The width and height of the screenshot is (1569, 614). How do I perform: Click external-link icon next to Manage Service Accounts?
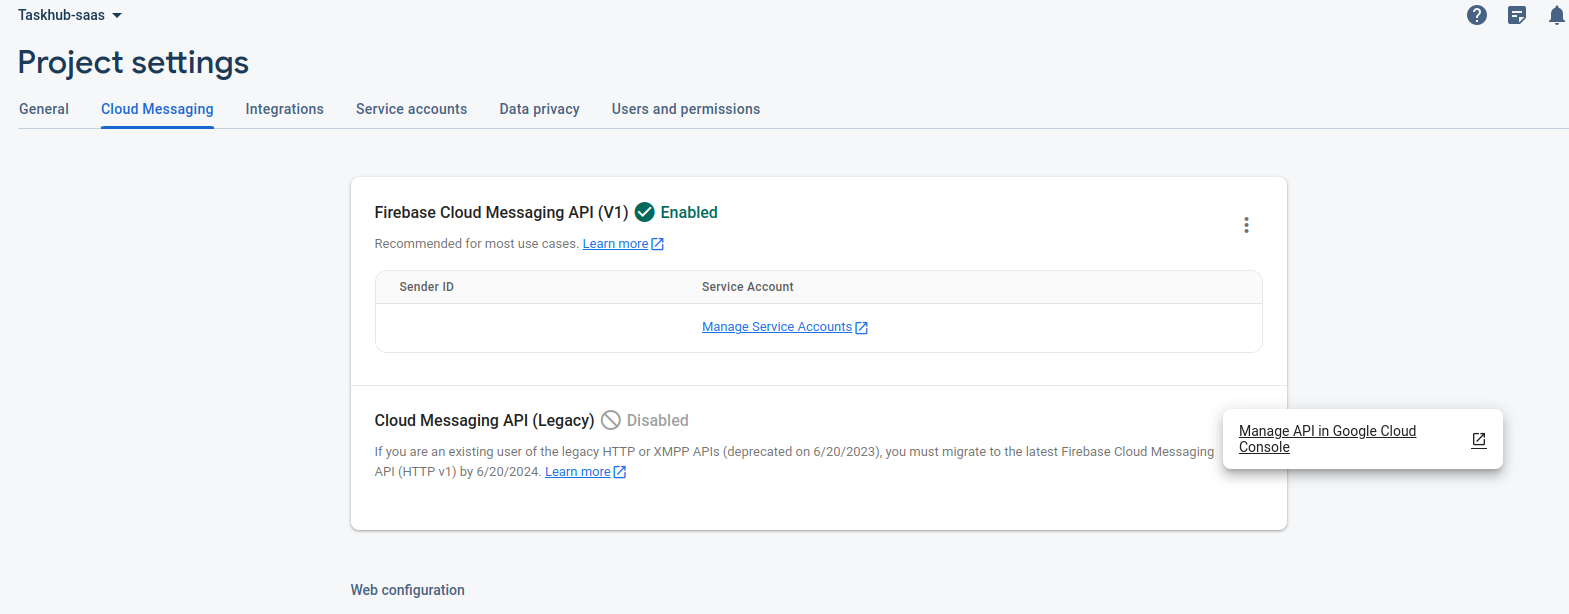coord(861,328)
